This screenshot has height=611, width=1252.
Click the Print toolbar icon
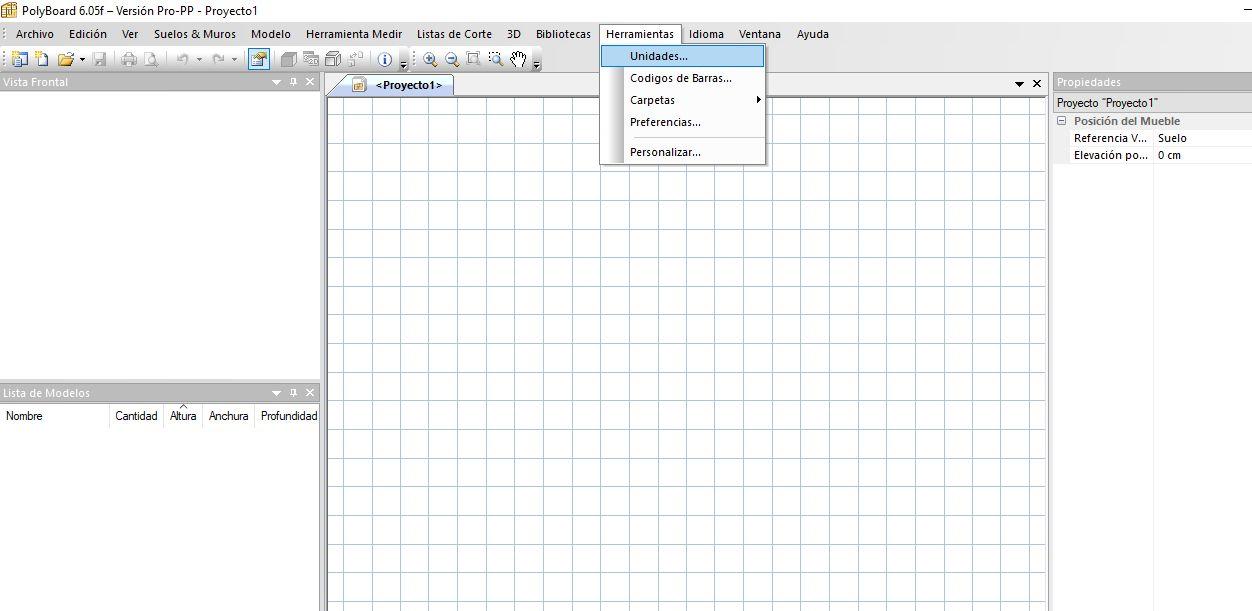point(129,59)
